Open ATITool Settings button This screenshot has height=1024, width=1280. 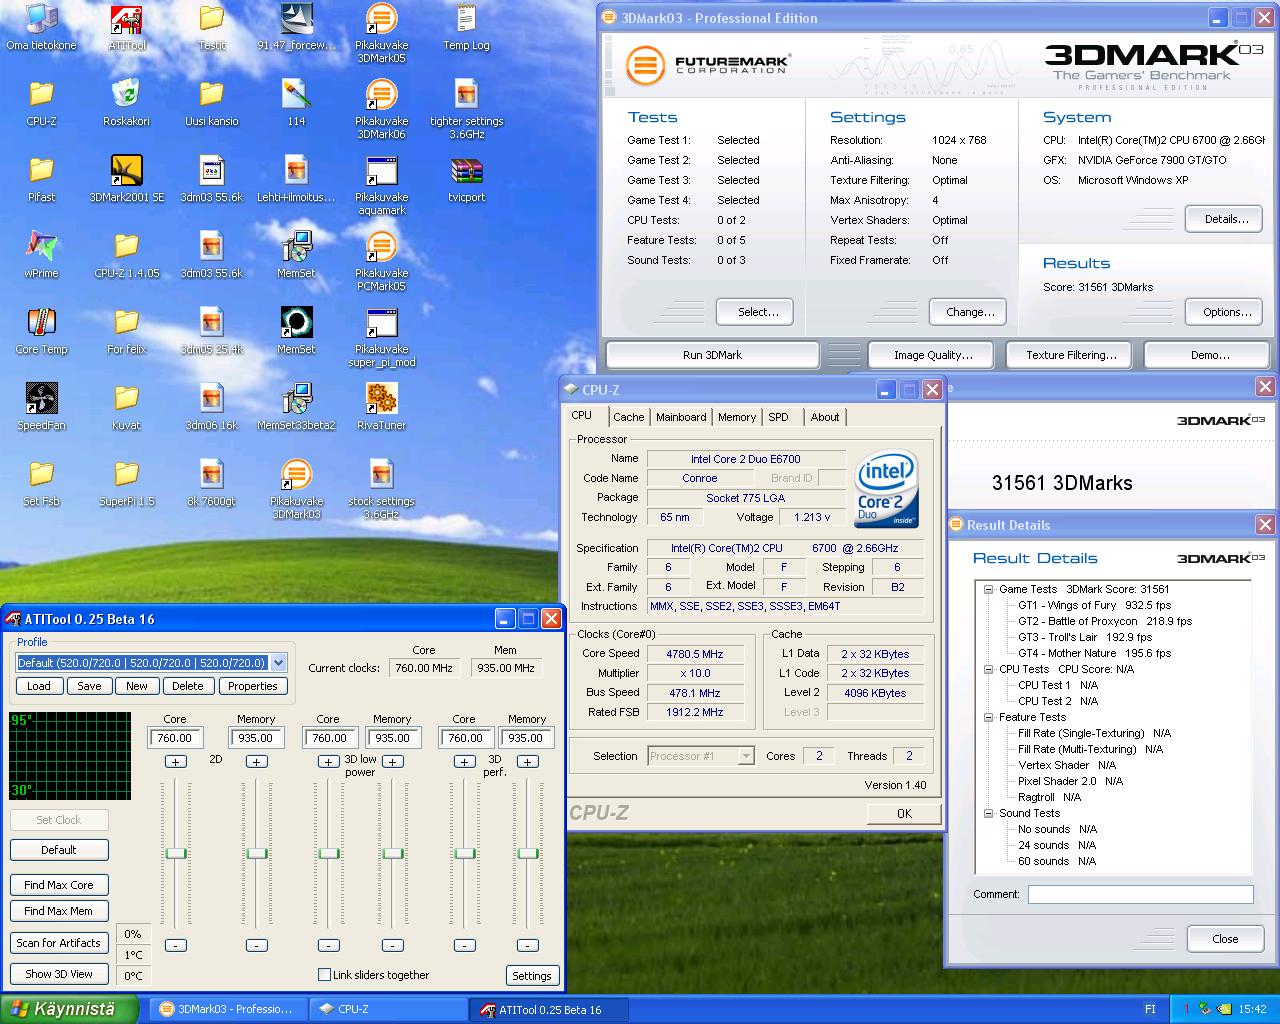coord(532,976)
